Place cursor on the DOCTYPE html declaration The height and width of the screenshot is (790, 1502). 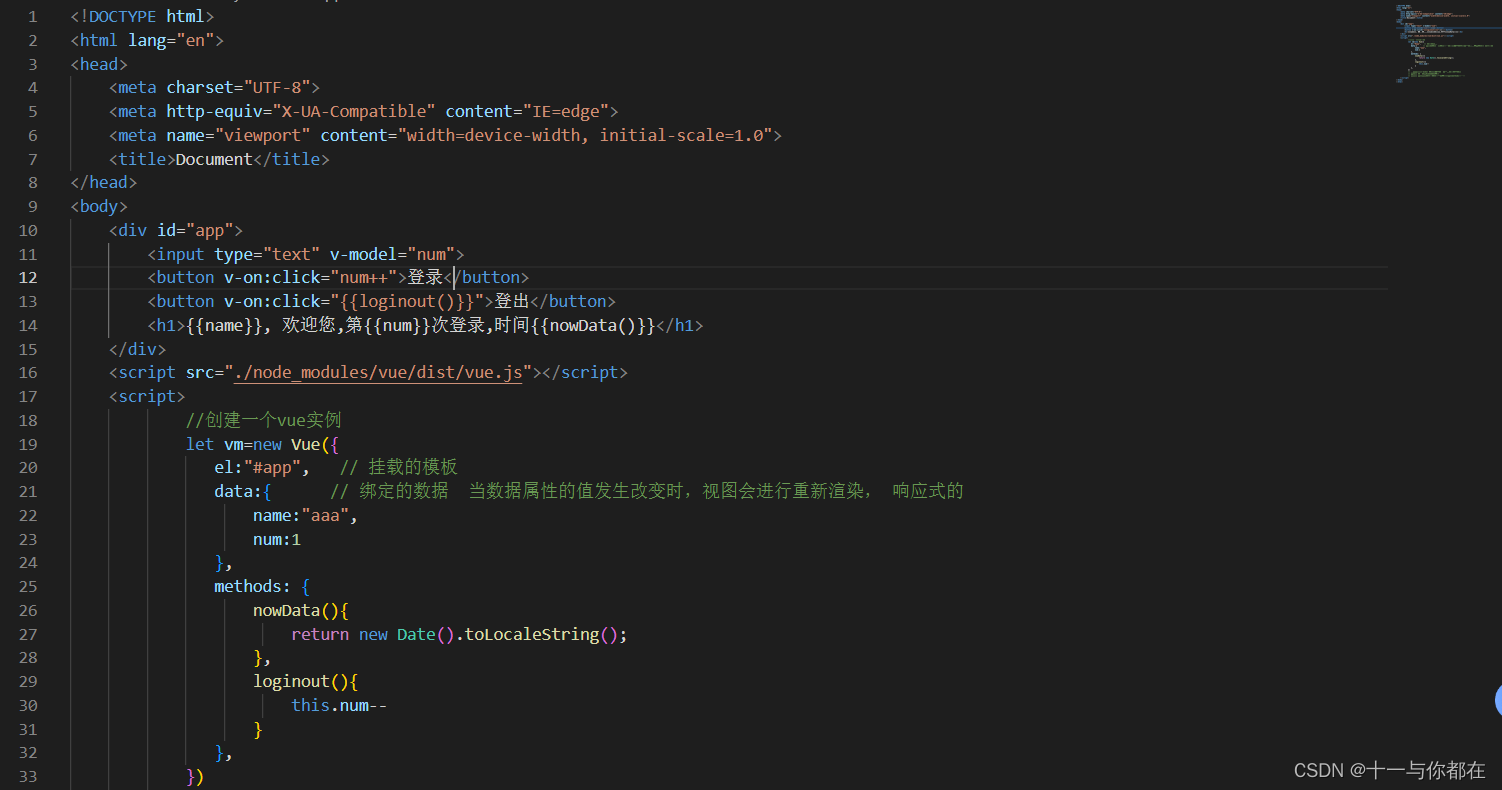click(x=142, y=17)
